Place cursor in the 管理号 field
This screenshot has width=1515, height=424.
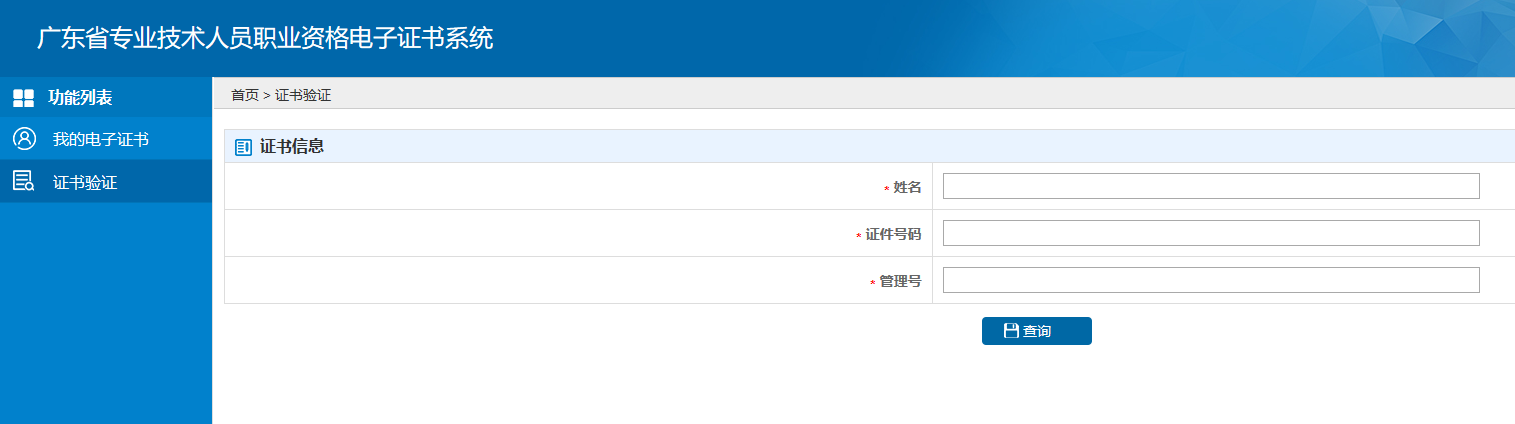[x=1210, y=280]
